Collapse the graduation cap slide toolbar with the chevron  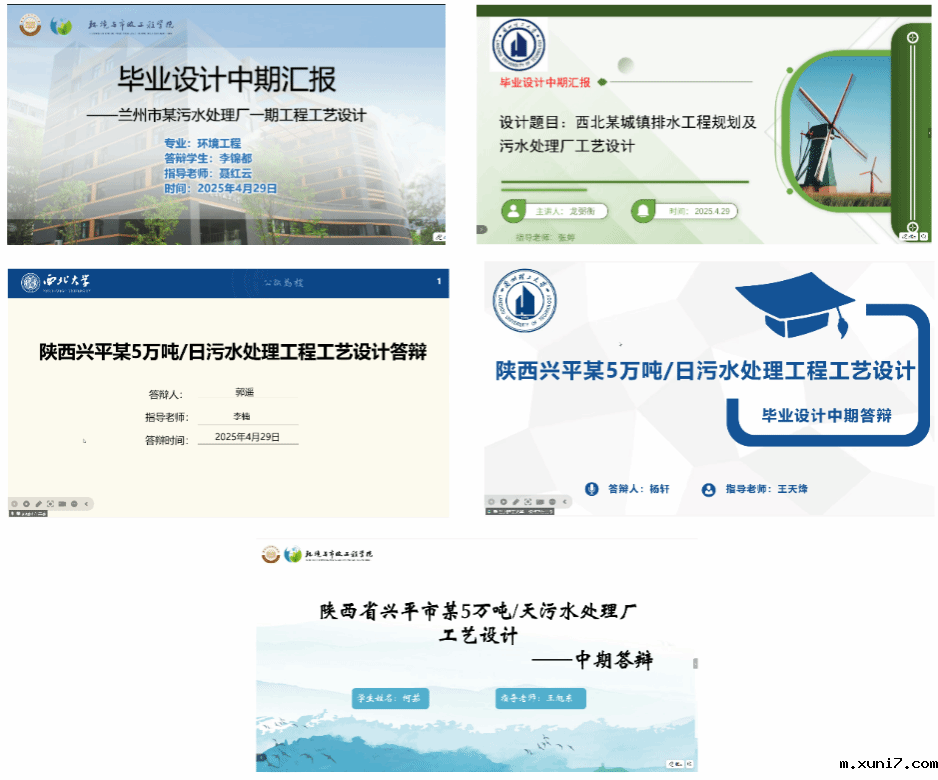click(565, 500)
